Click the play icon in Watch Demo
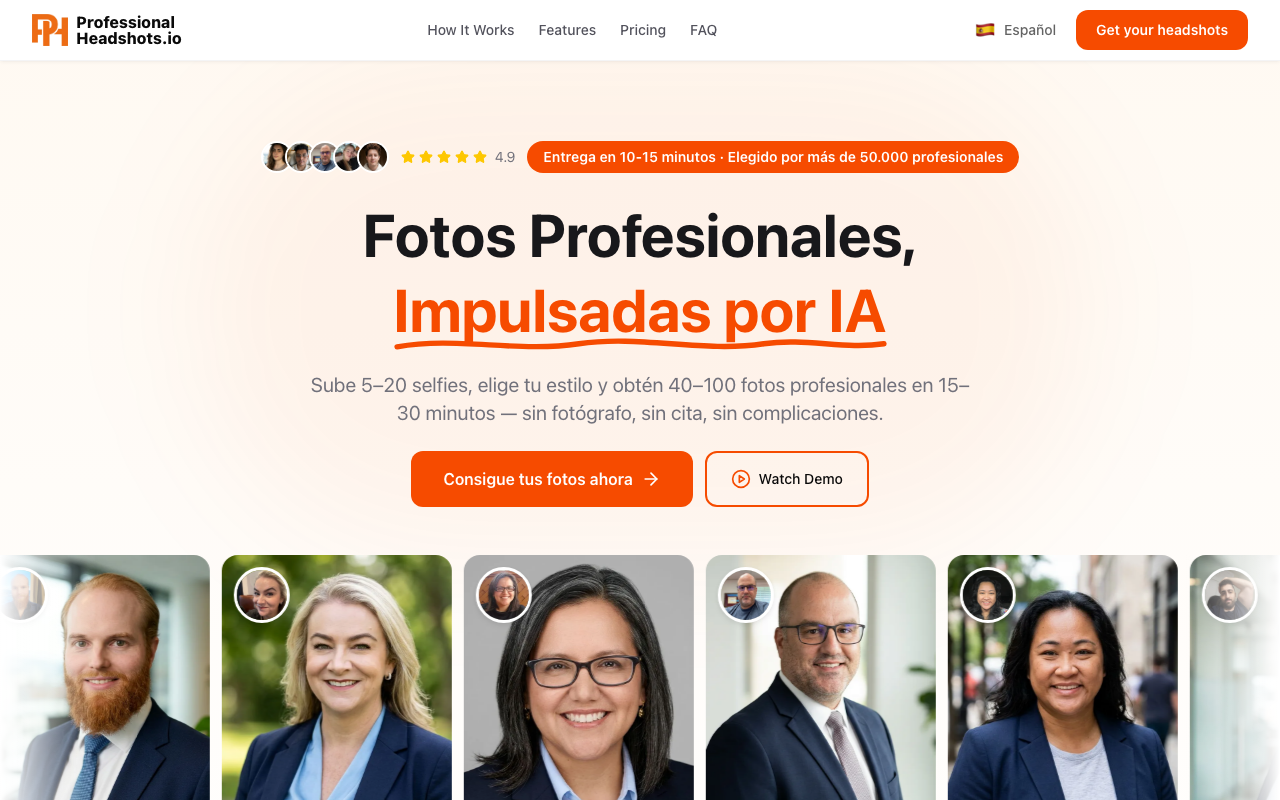Screen dimensions: 1280x800 pos(740,479)
